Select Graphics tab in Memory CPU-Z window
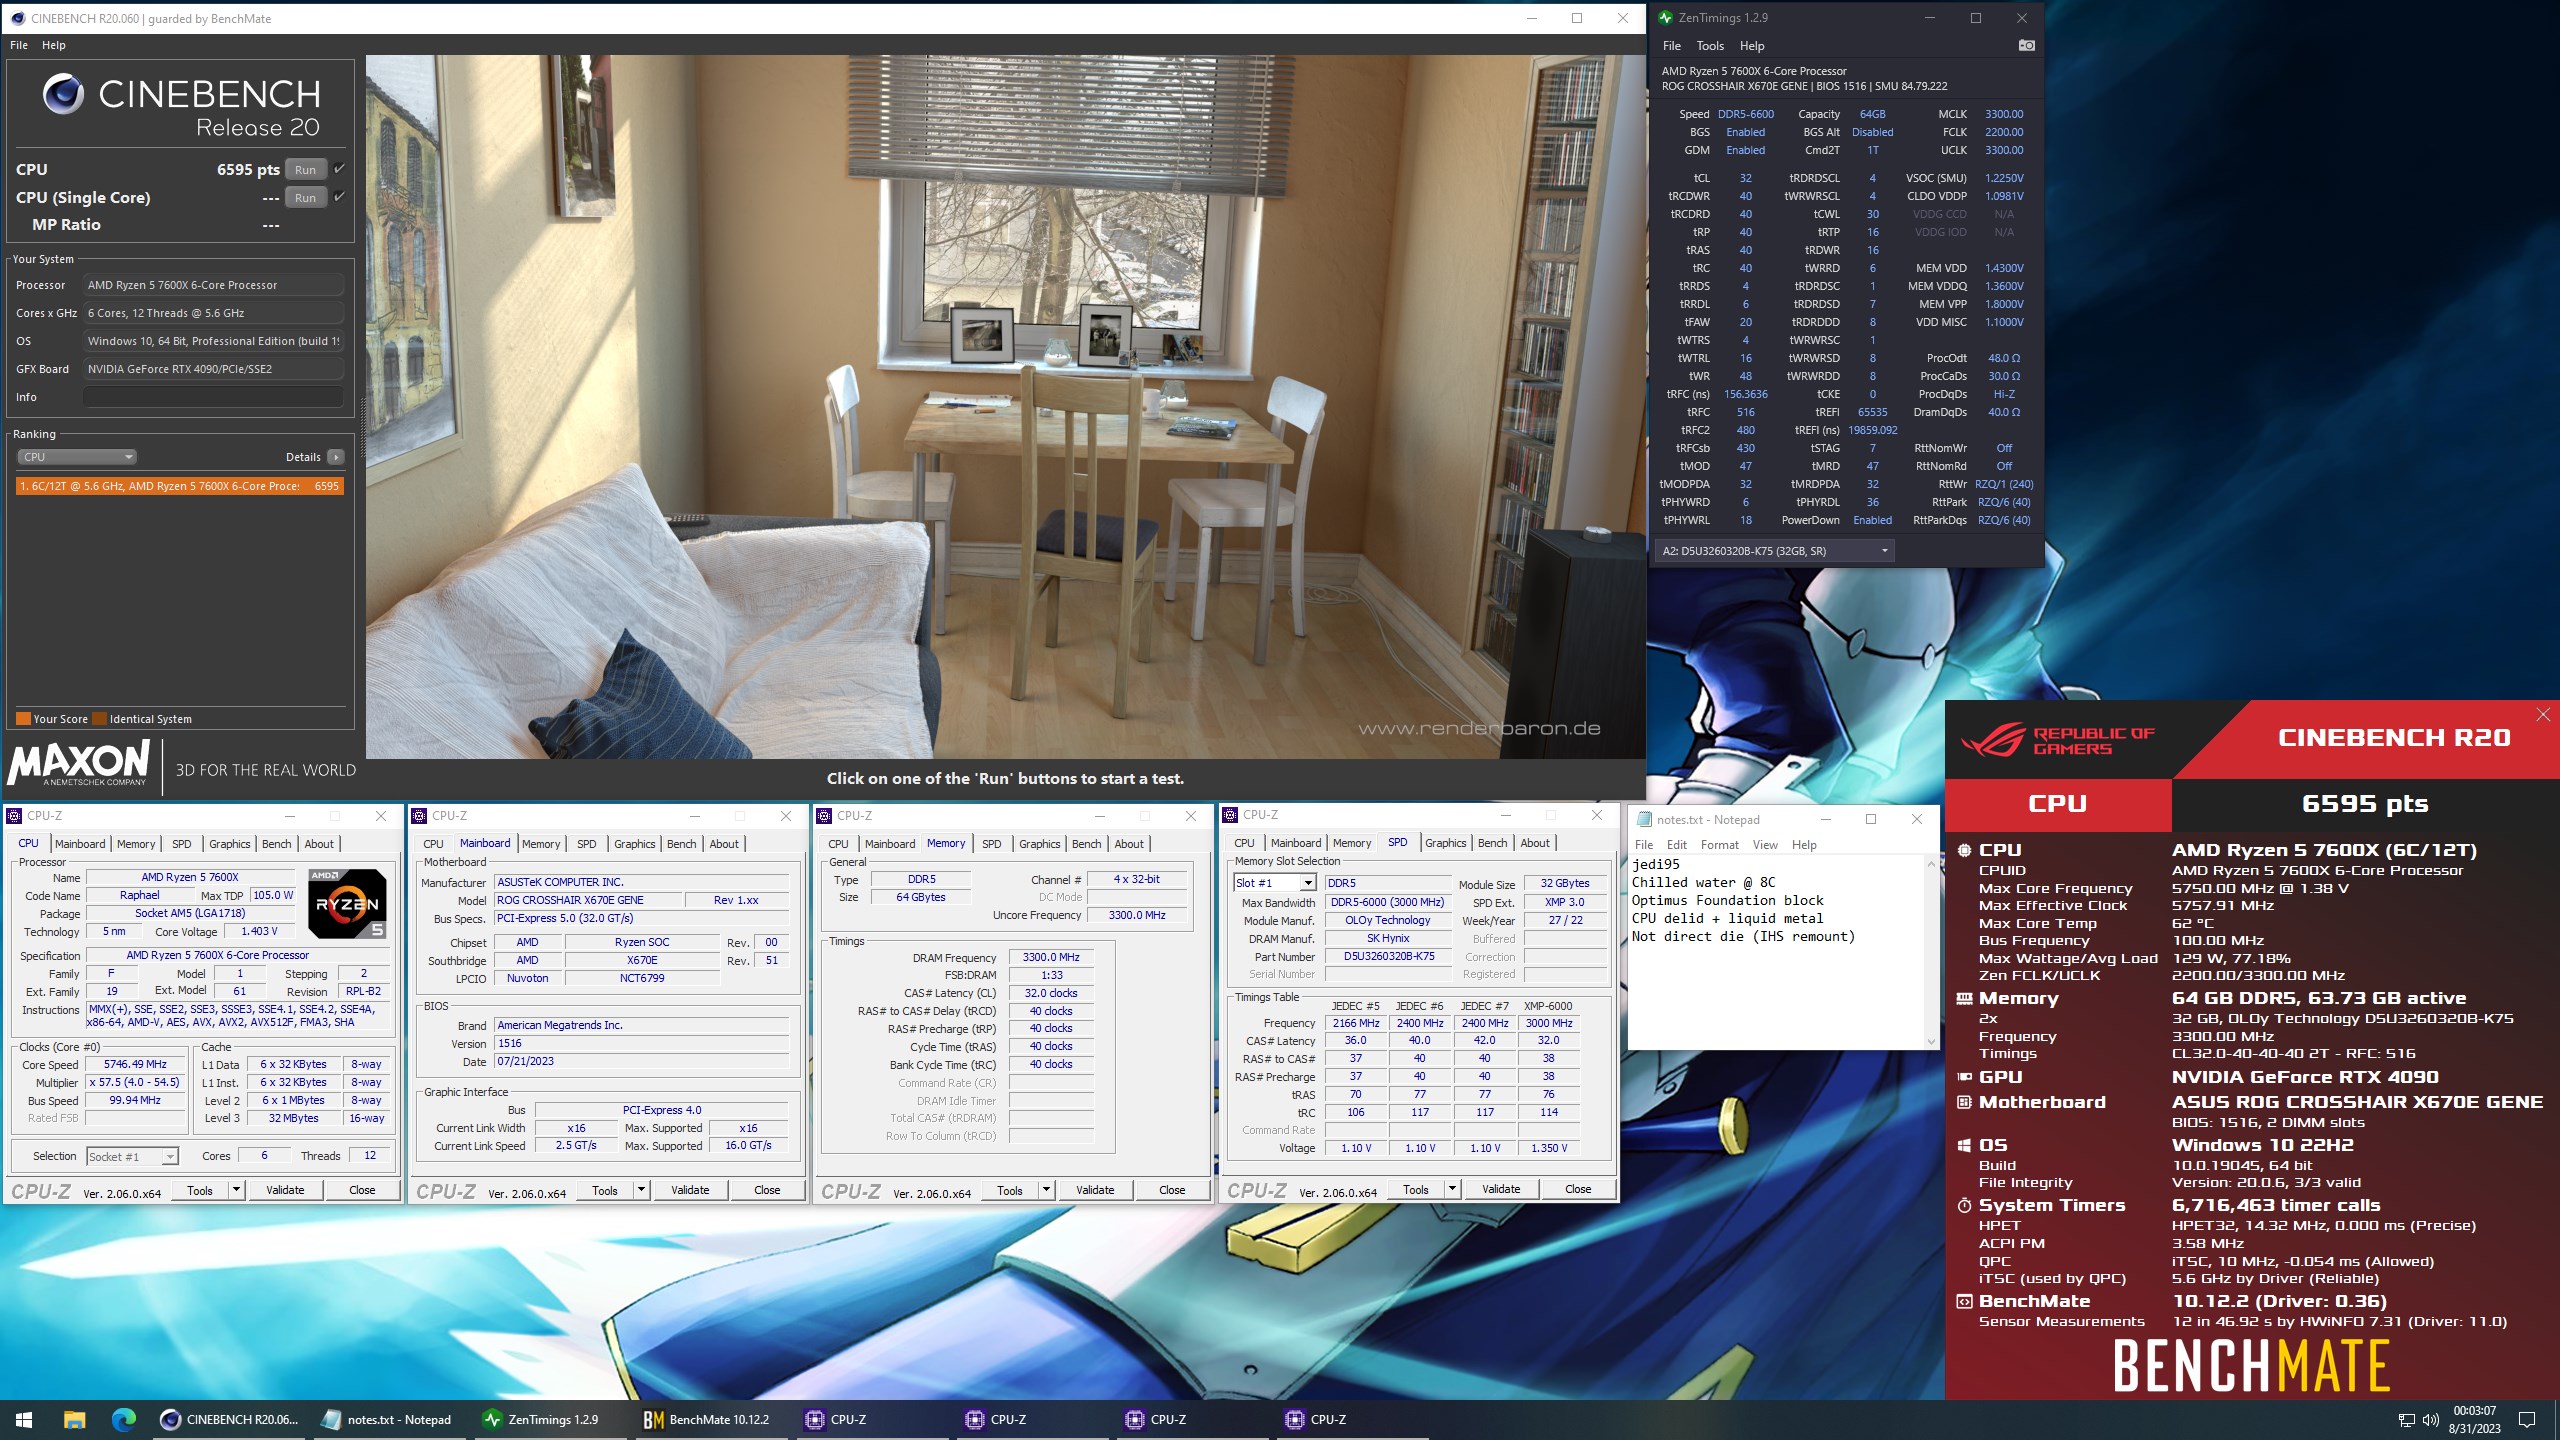This screenshot has height=1440, width=2560. [x=1040, y=844]
